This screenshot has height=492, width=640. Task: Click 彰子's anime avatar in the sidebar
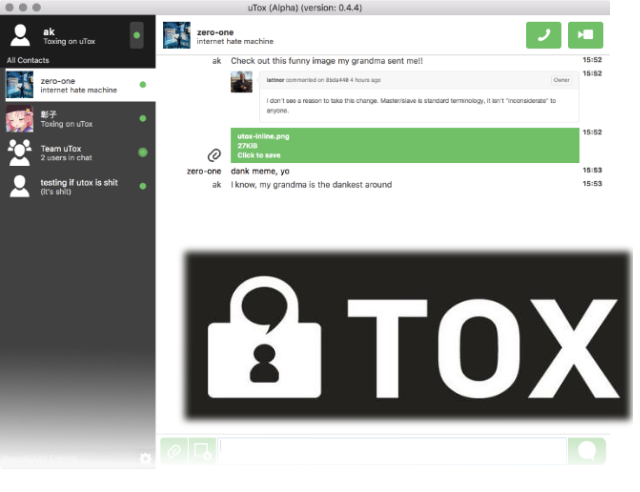pyautogui.click(x=20, y=118)
